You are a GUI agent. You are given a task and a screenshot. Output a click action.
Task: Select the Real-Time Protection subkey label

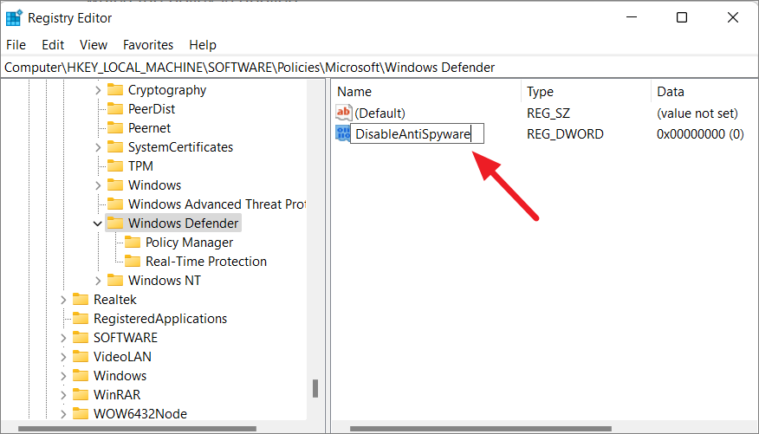[206, 261]
